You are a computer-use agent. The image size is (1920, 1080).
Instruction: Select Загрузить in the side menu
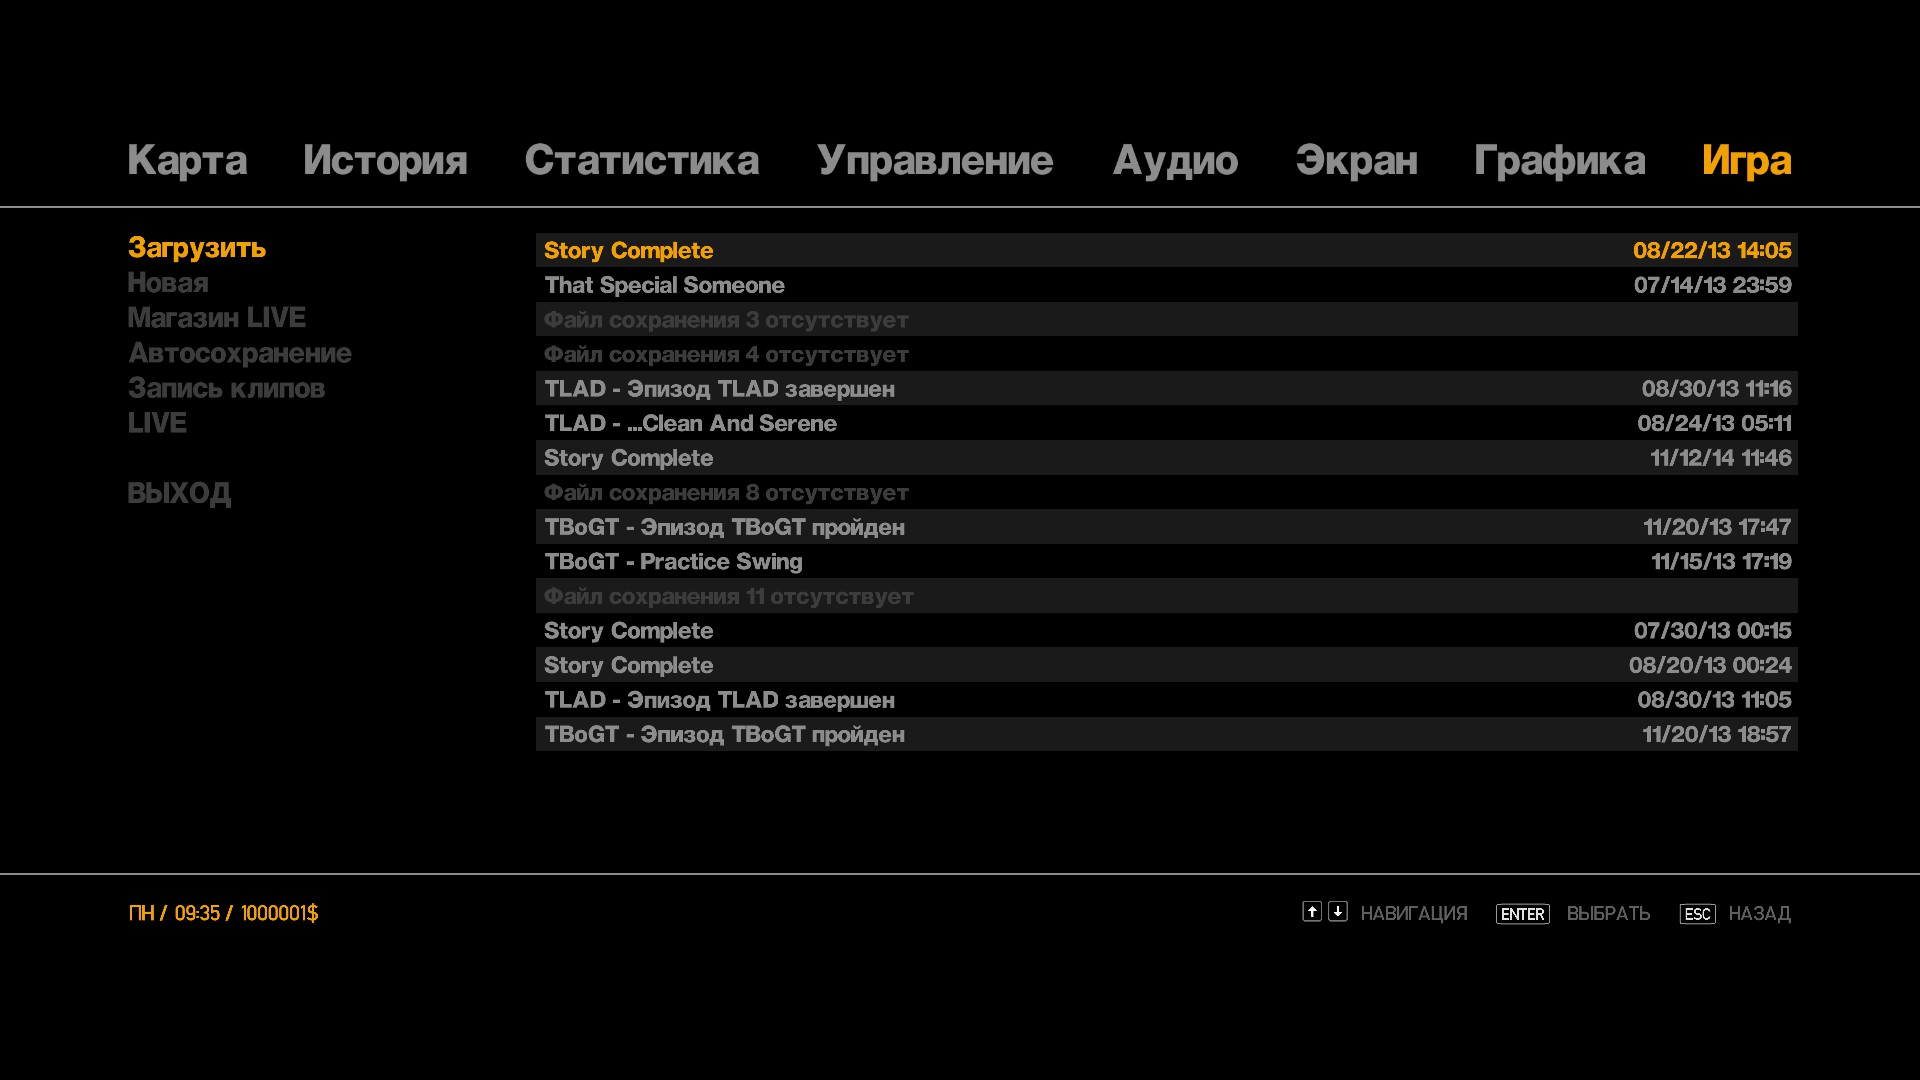[x=197, y=247]
